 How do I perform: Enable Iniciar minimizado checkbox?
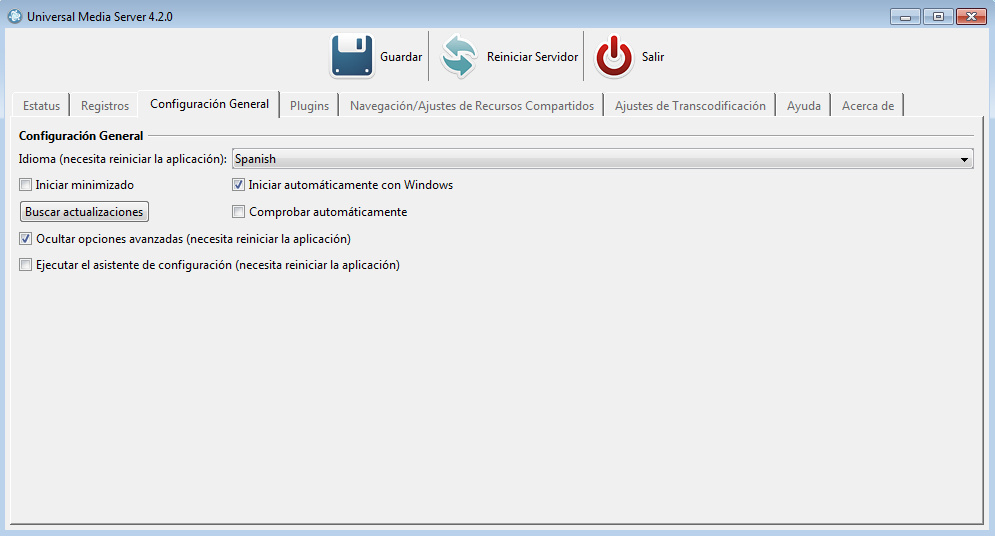coord(25,185)
